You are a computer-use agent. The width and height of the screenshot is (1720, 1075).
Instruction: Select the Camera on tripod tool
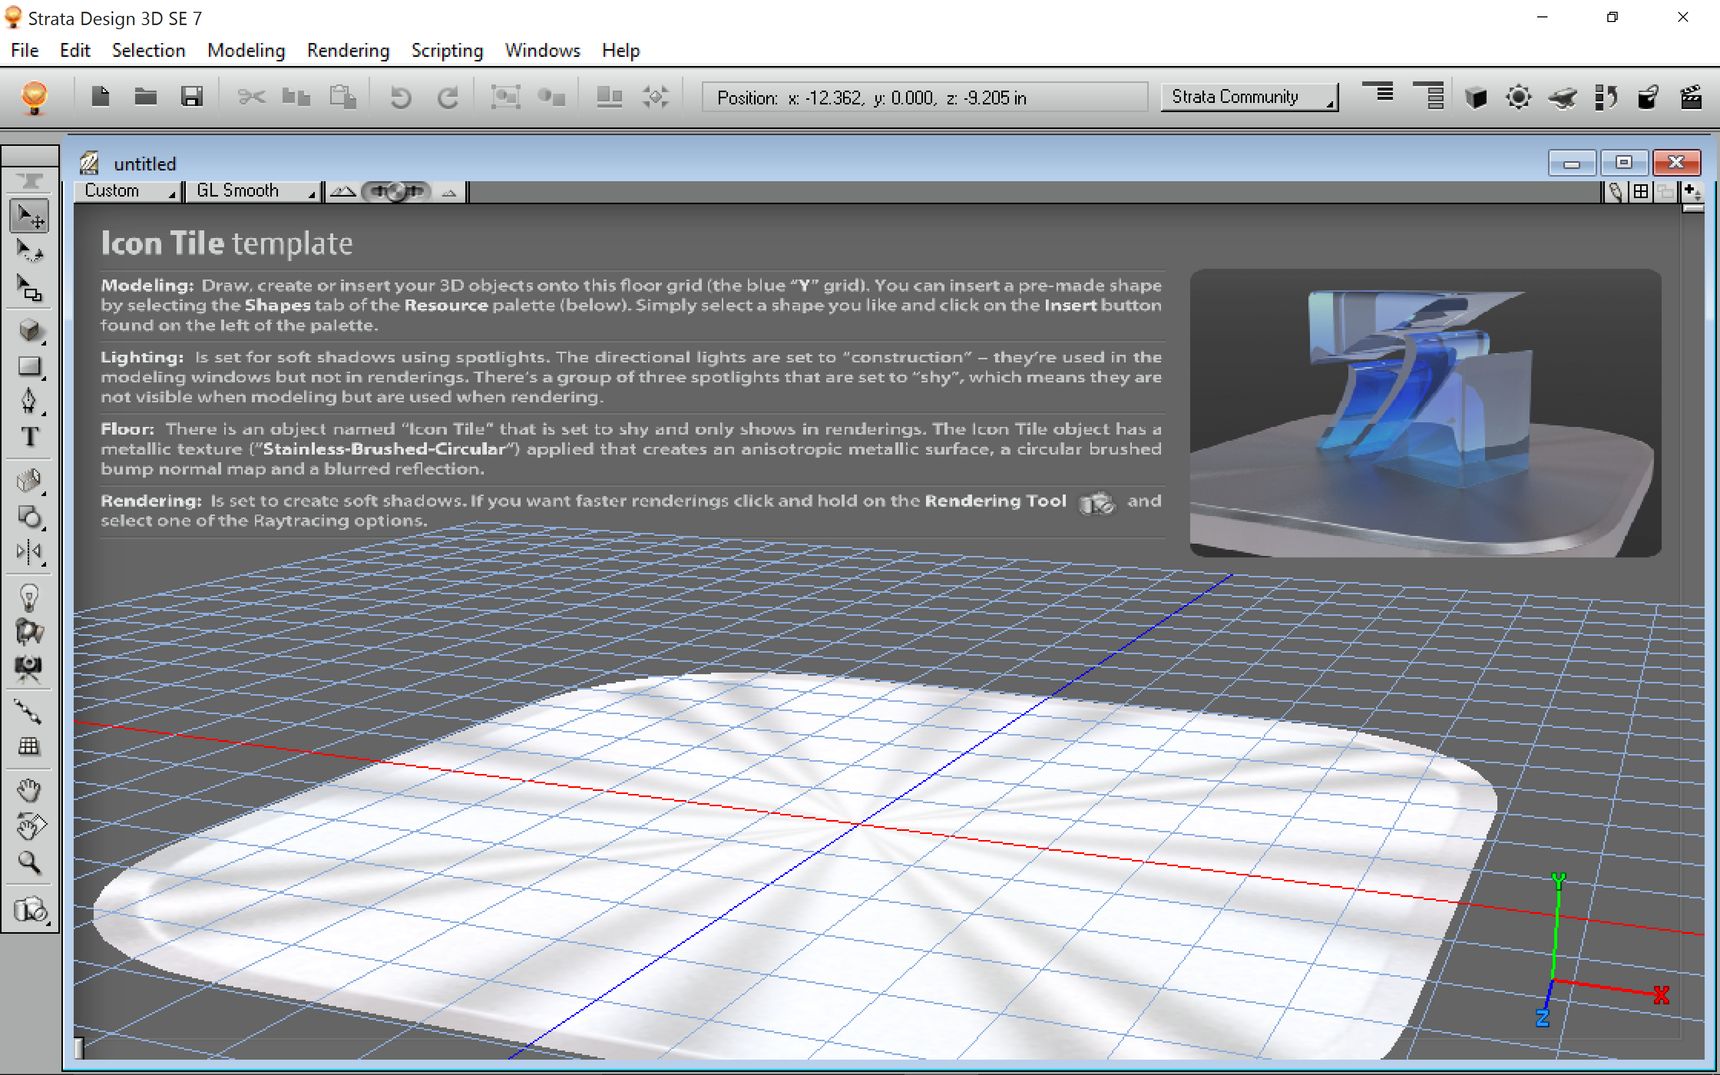point(30,668)
